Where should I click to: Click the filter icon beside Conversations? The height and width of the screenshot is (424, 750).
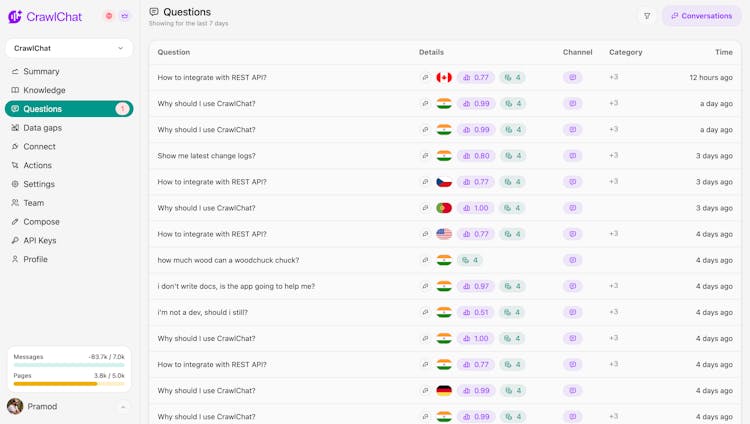tap(647, 16)
